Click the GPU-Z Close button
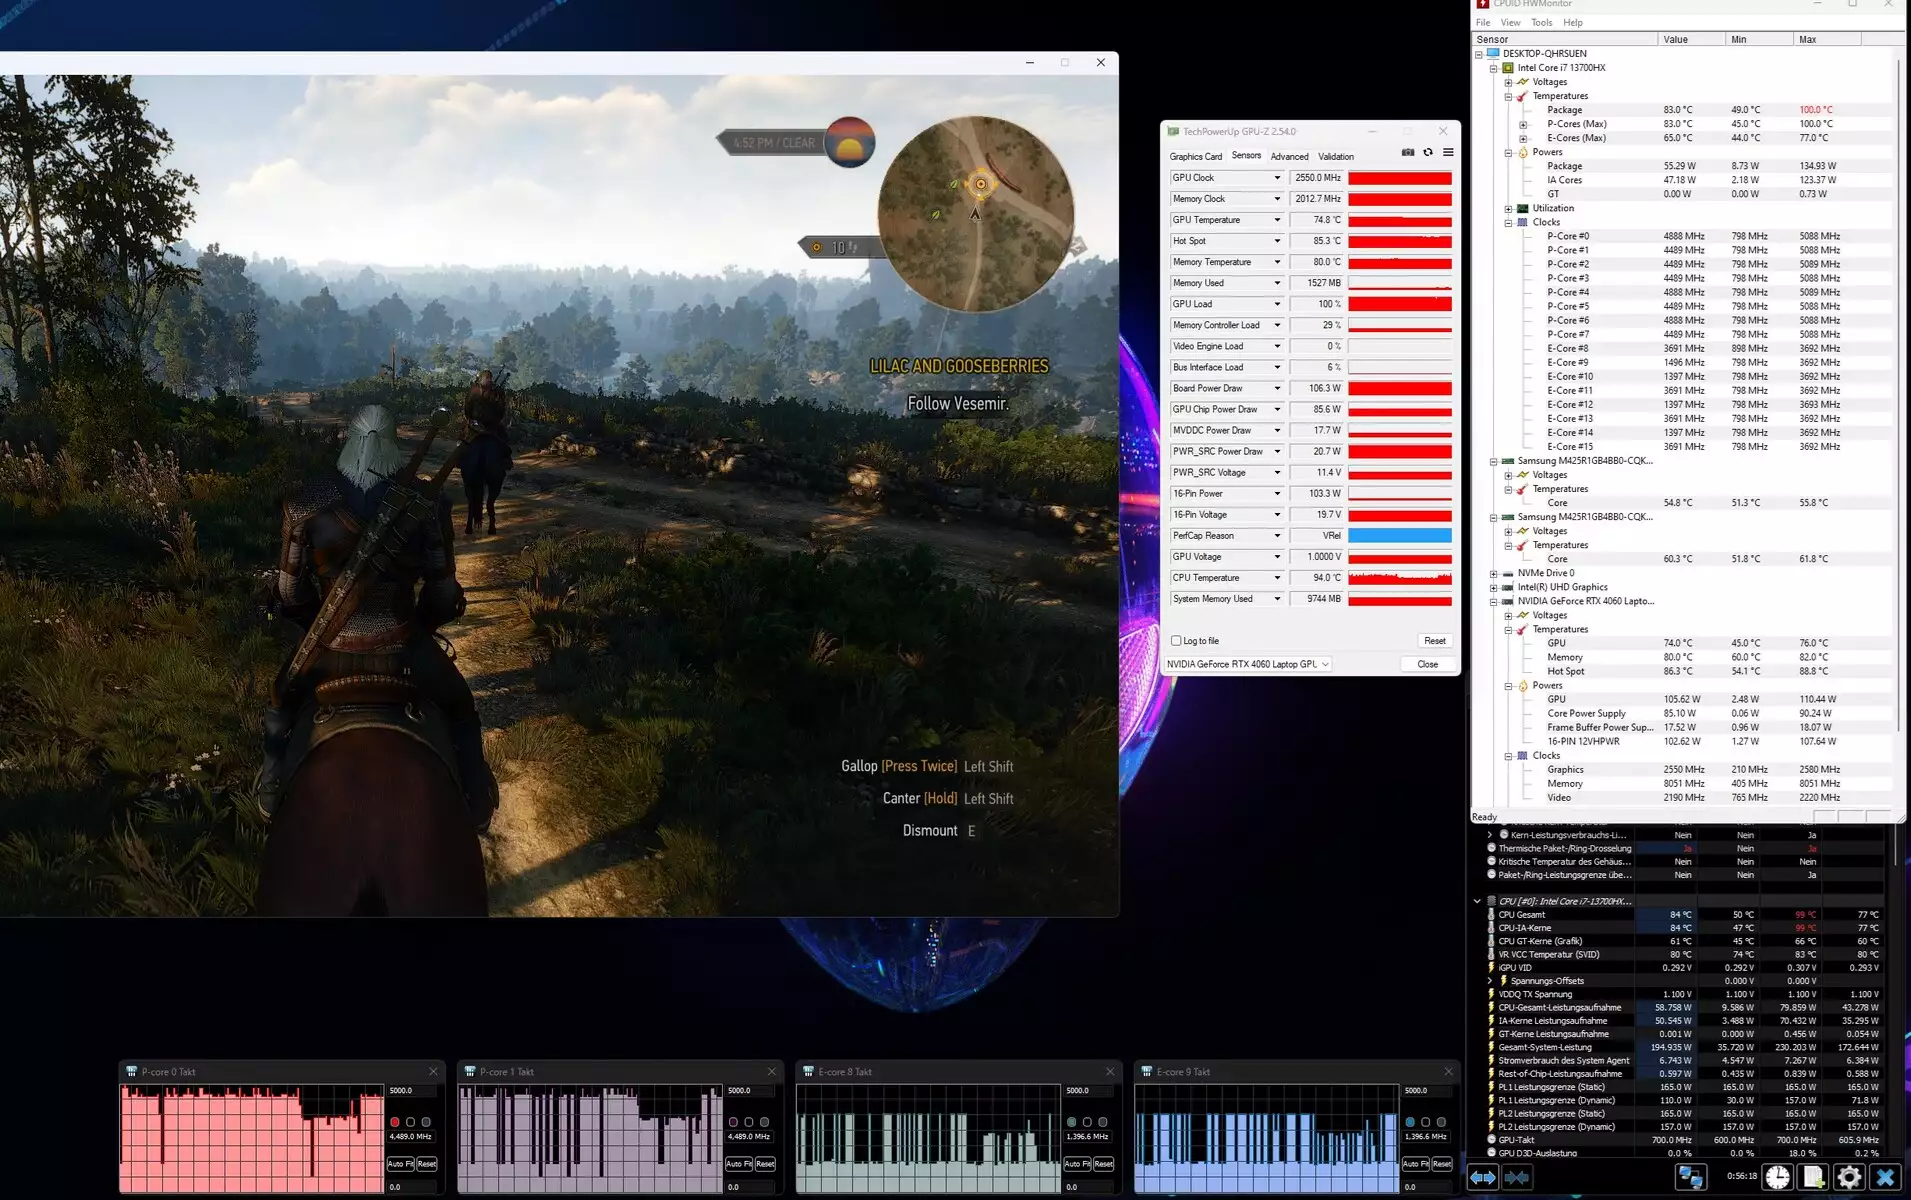 coord(1428,664)
